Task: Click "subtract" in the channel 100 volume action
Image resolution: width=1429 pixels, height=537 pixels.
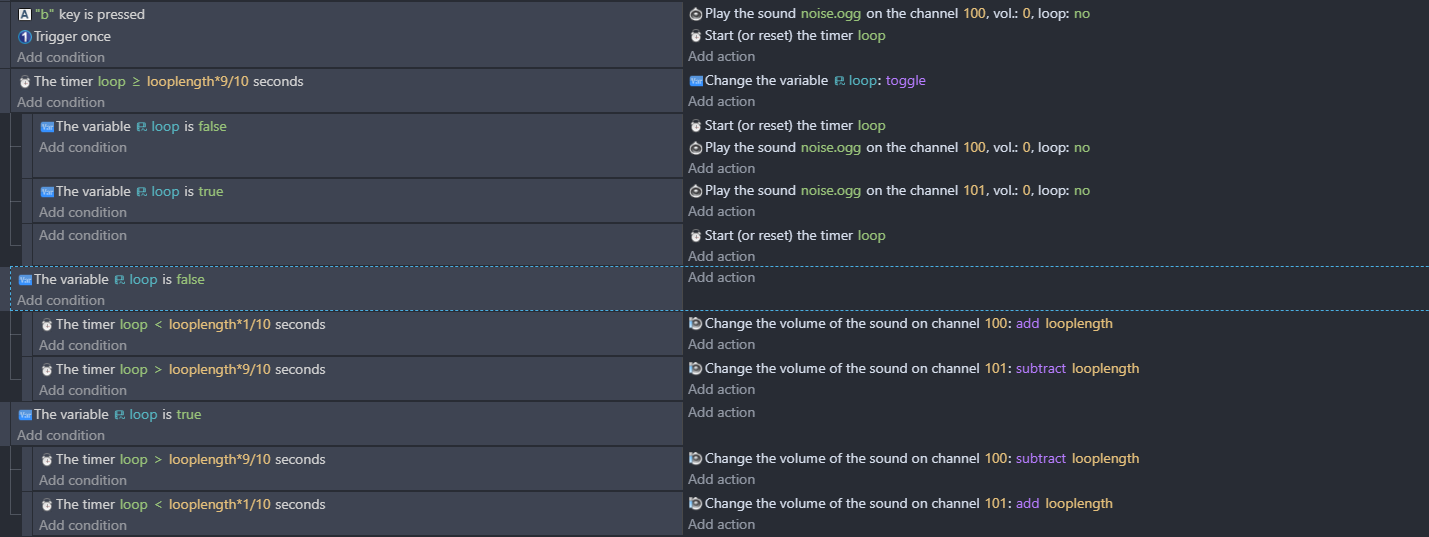Action: [1041, 459]
